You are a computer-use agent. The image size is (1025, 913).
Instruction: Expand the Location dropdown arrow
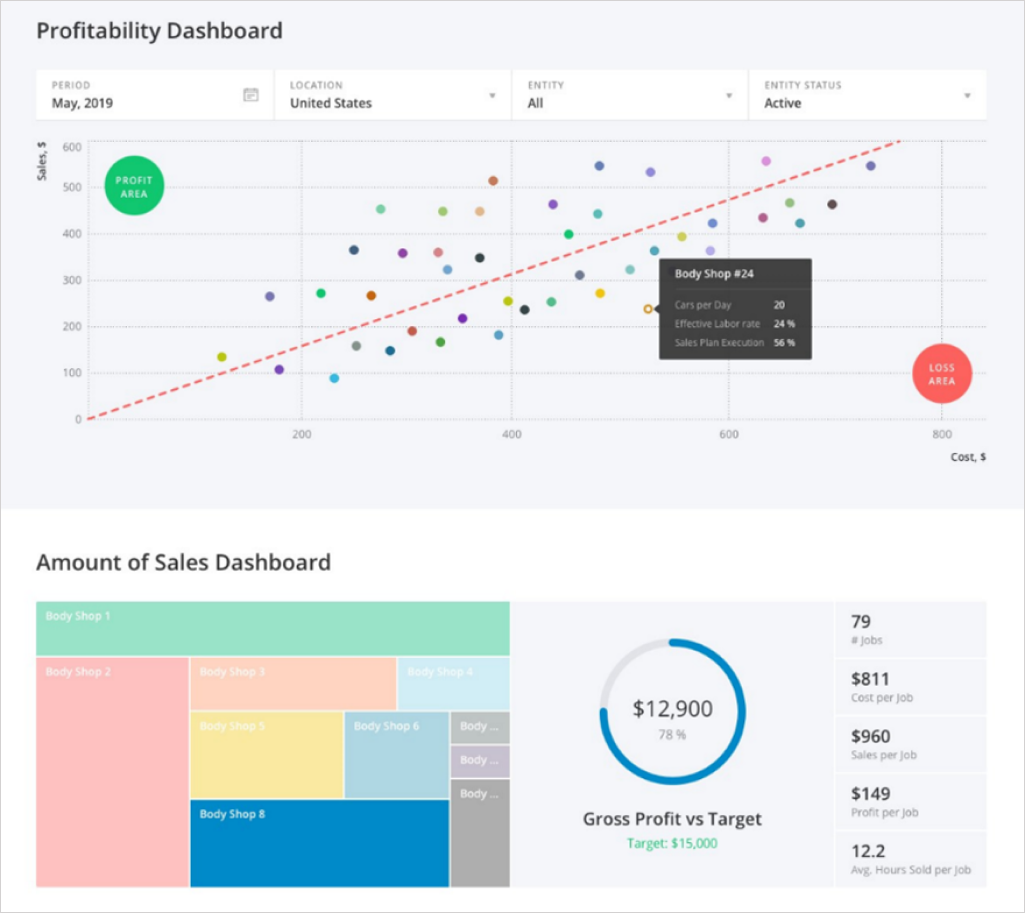(x=492, y=96)
